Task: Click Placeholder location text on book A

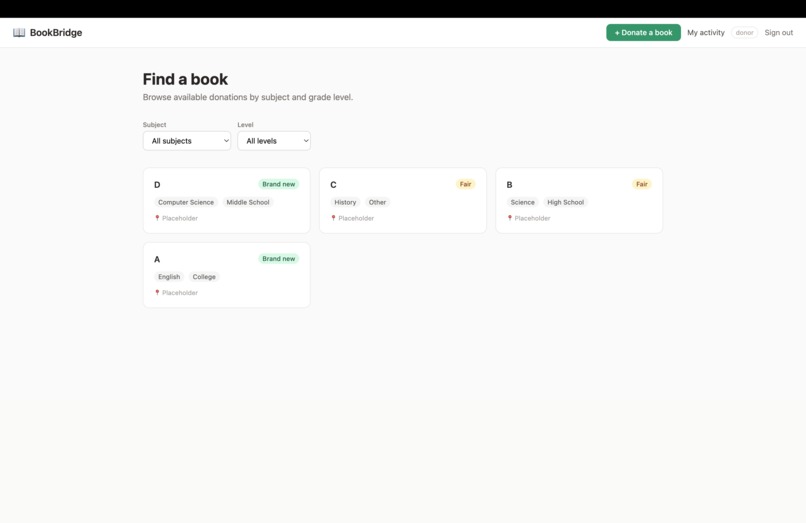Action: click(180, 293)
